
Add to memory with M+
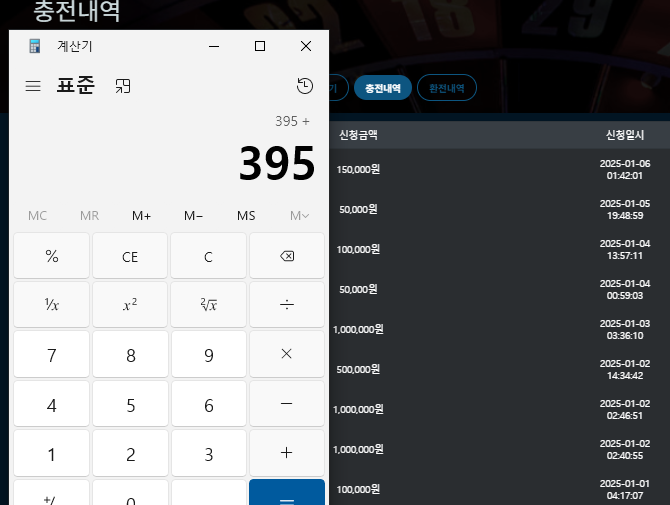click(141, 216)
